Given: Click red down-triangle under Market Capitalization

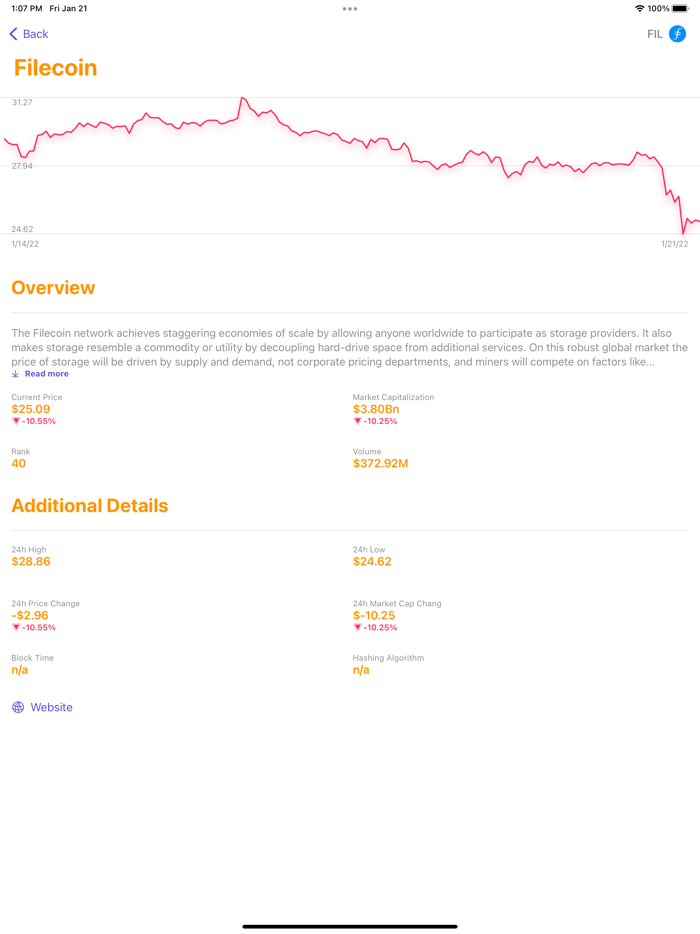Looking at the screenshot, I should (358, 420).
